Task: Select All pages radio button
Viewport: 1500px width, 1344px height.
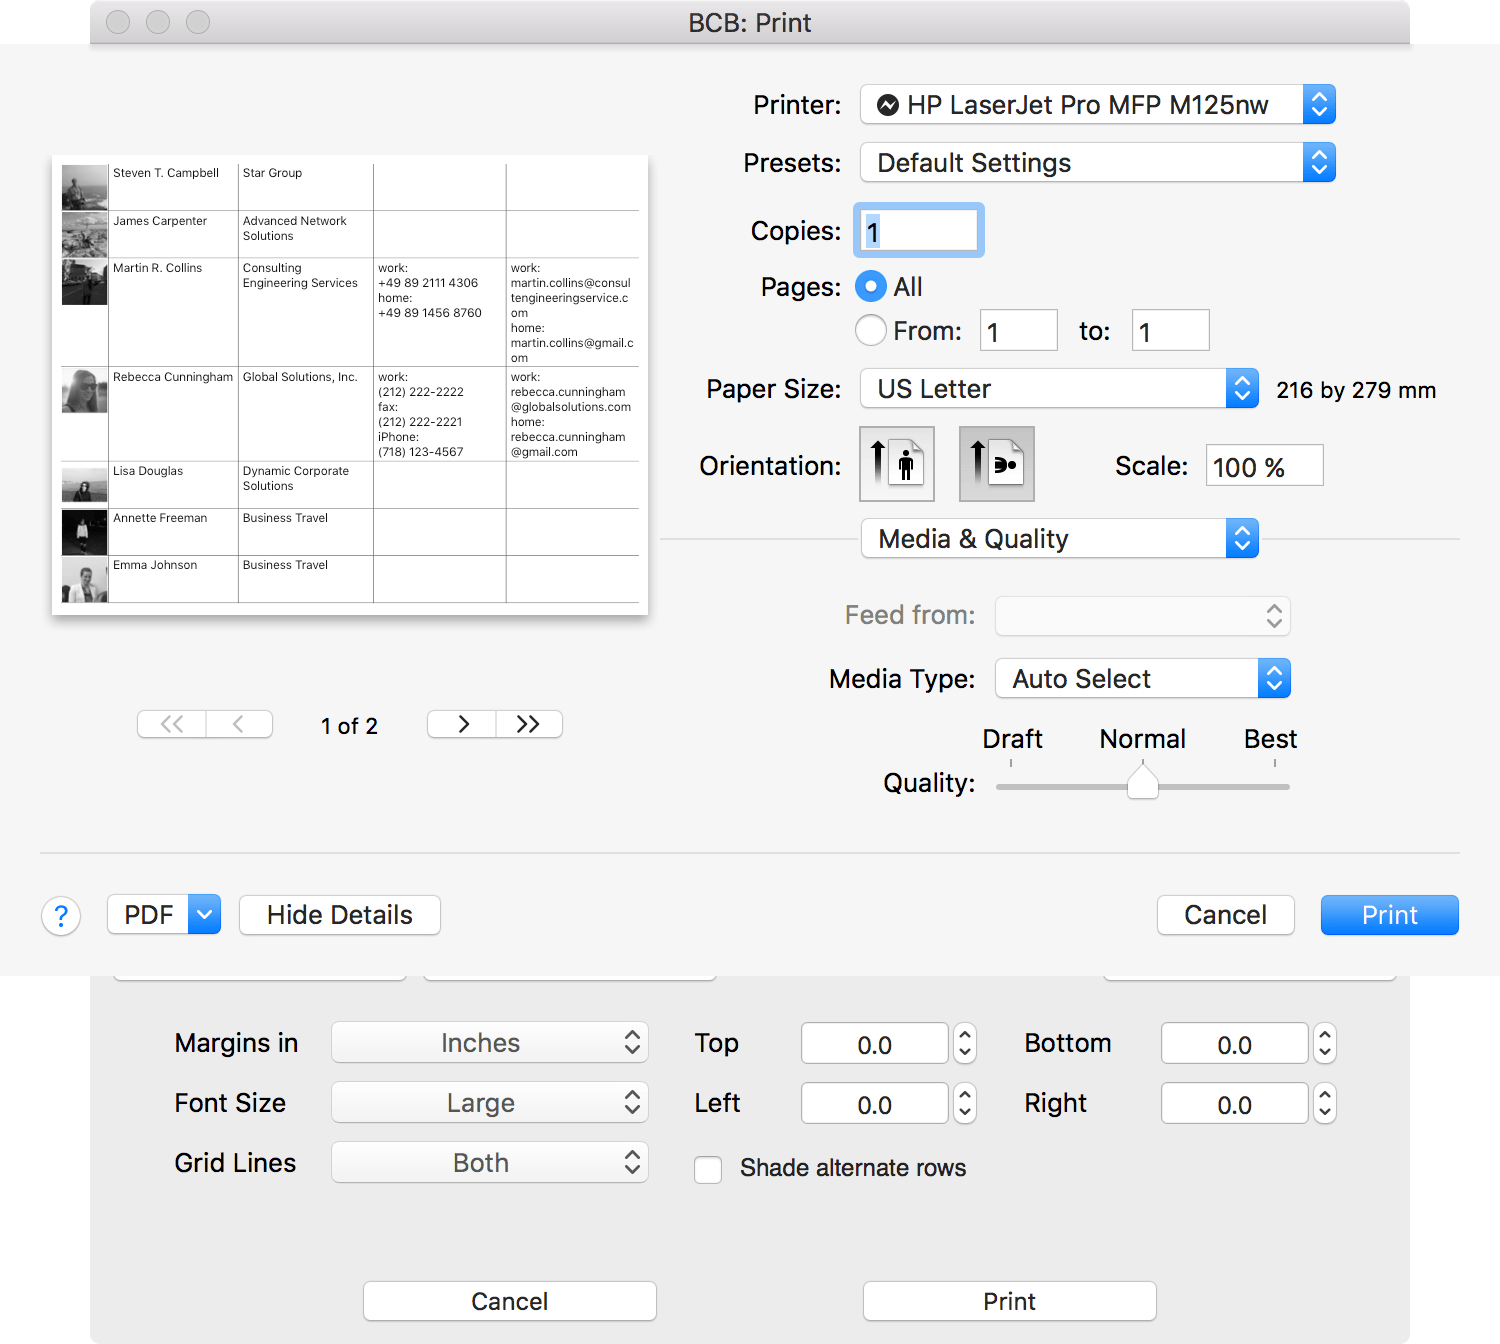Action: coord(870,287)
